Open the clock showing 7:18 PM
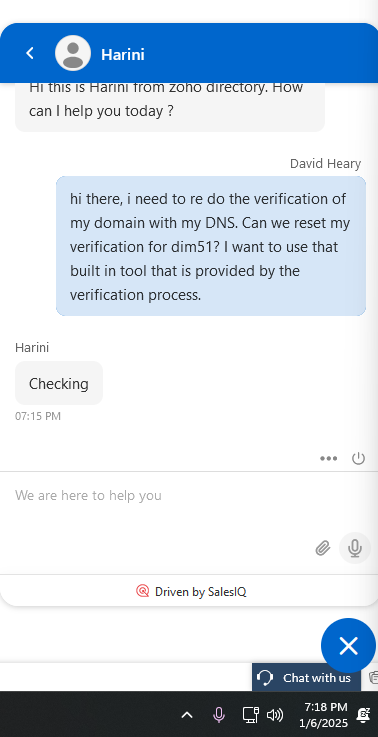378x737 pixels. coord(323,715)
